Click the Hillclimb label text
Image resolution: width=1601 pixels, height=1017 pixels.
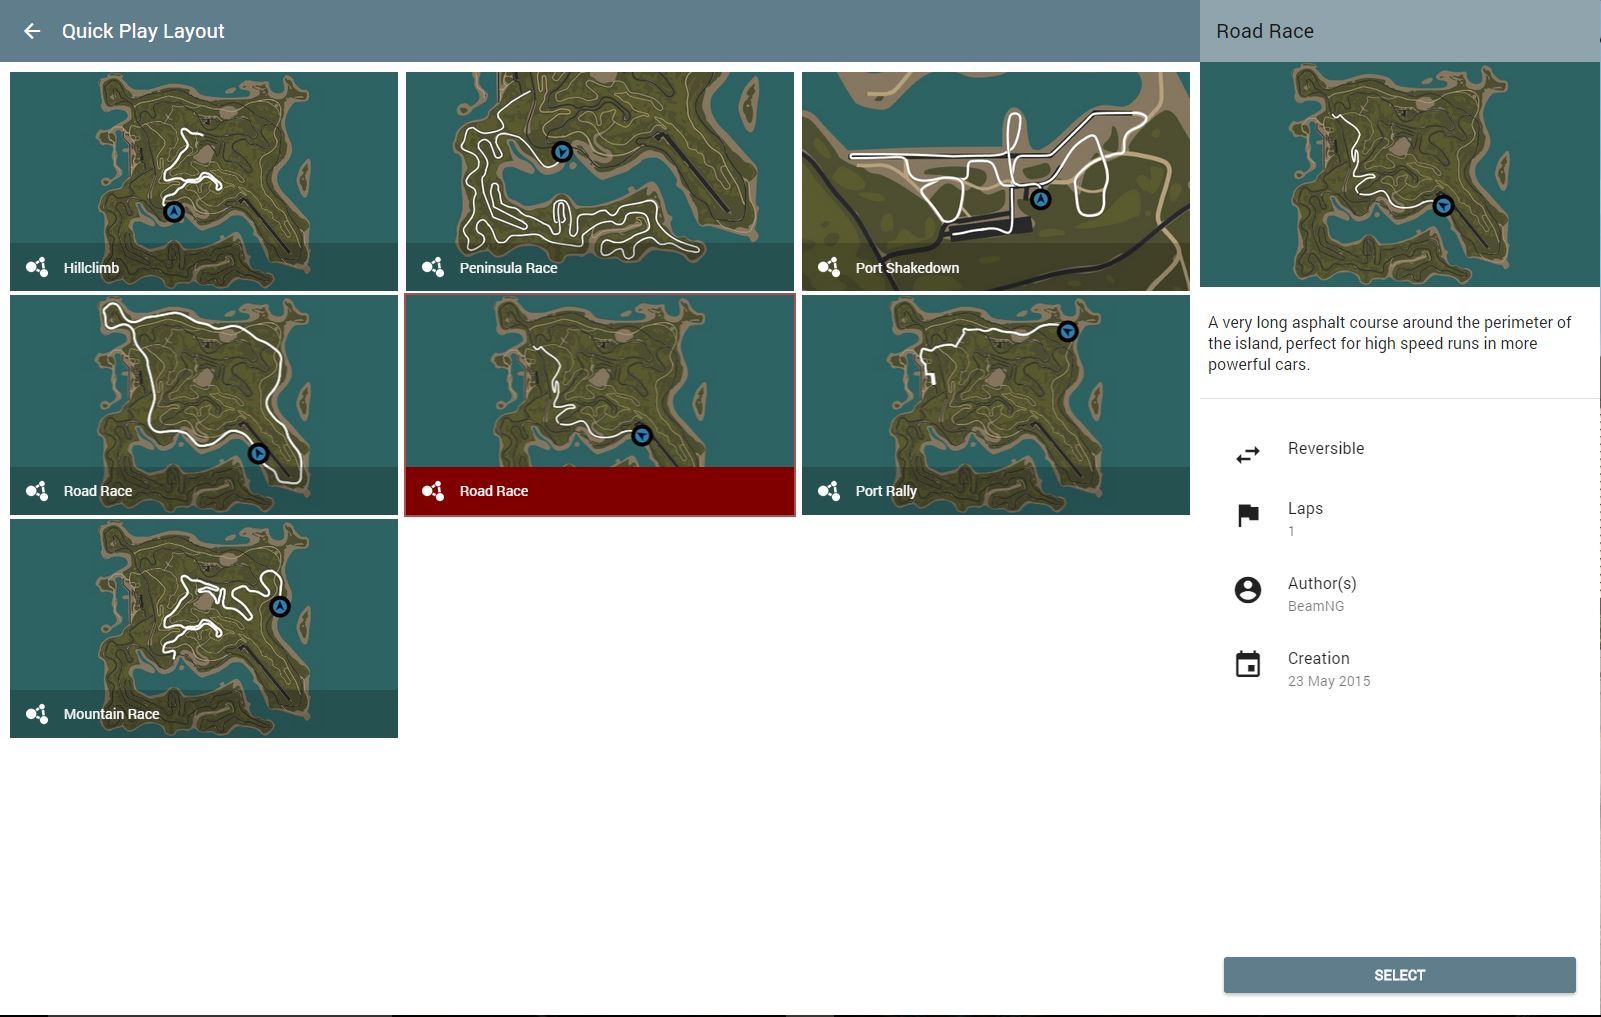click(x=91, y=268)
